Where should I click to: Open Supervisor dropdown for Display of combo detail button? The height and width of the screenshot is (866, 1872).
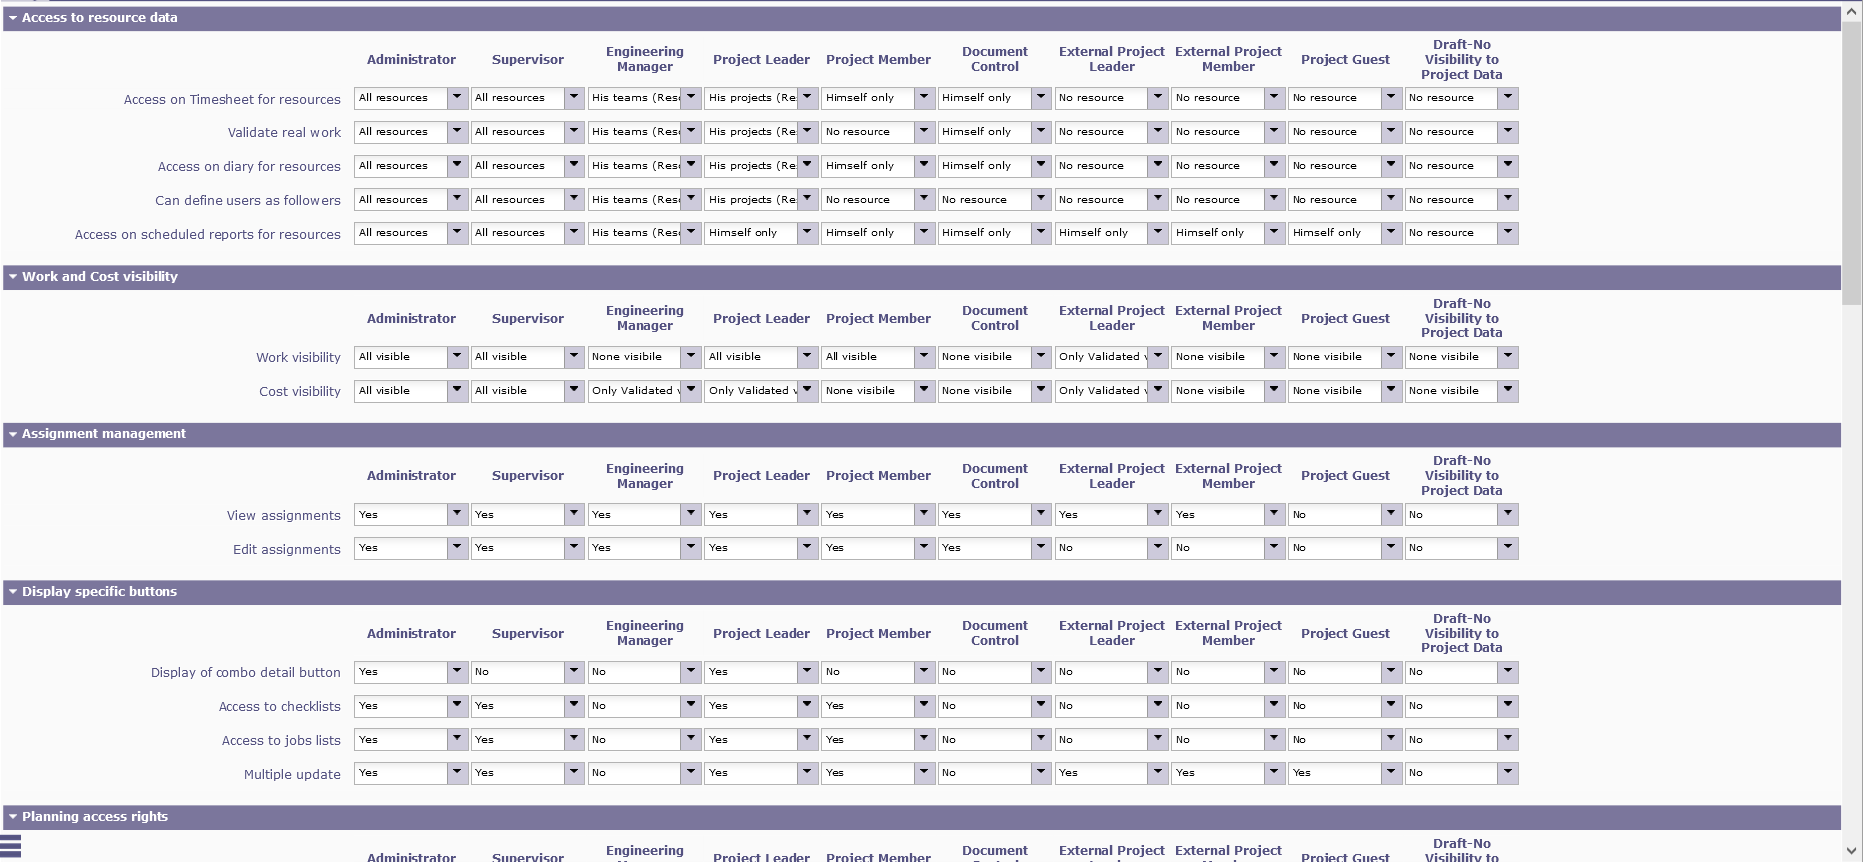(x=574, y=672)
